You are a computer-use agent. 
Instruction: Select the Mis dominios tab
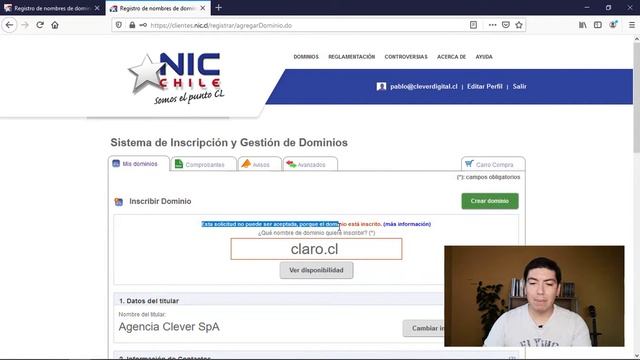[139, 164]
